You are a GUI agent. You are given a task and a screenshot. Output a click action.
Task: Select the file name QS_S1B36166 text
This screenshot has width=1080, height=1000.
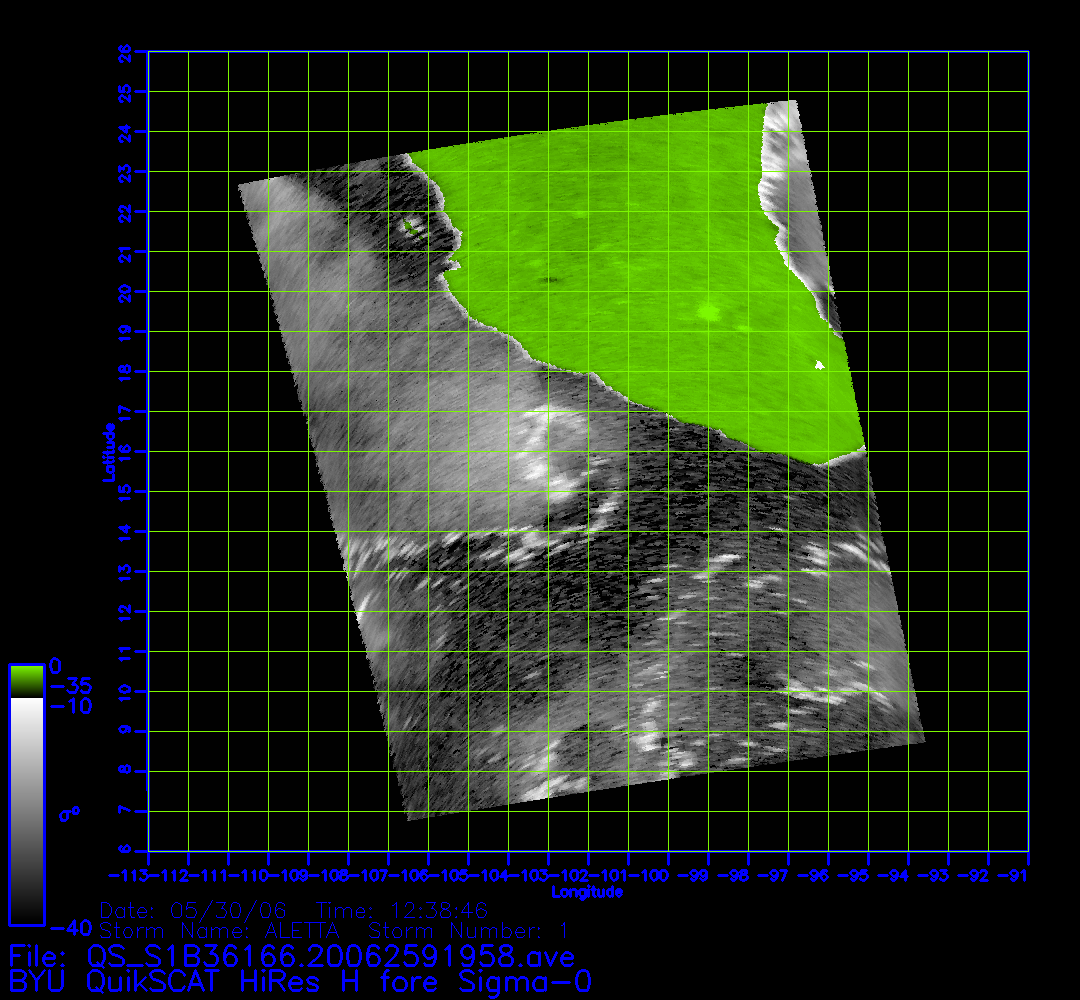[x=330, y=957]
